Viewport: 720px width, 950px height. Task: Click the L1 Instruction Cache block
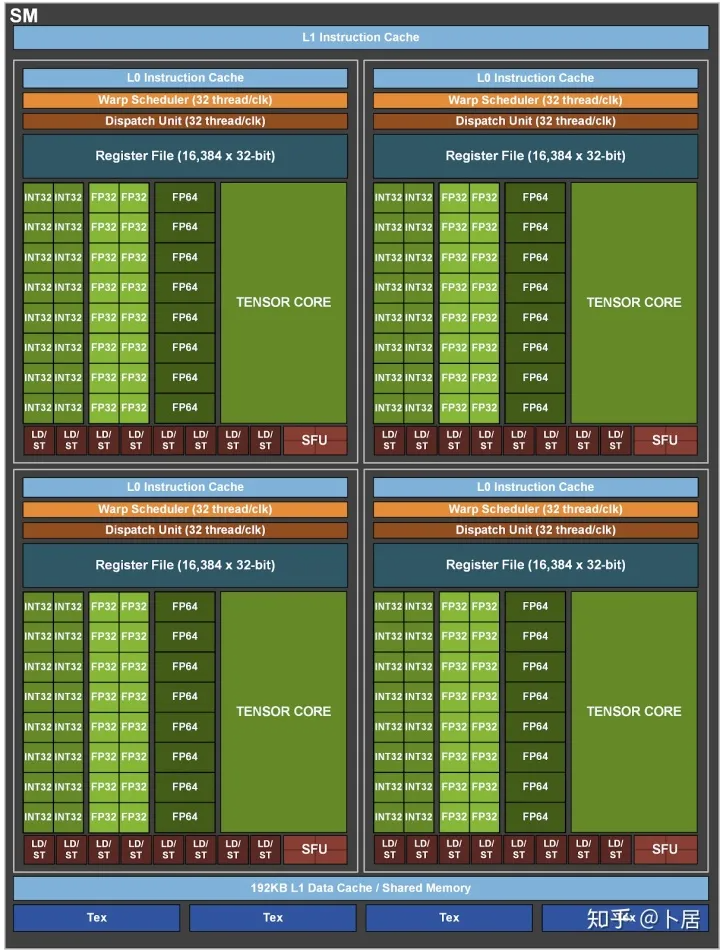pos(361,38)
